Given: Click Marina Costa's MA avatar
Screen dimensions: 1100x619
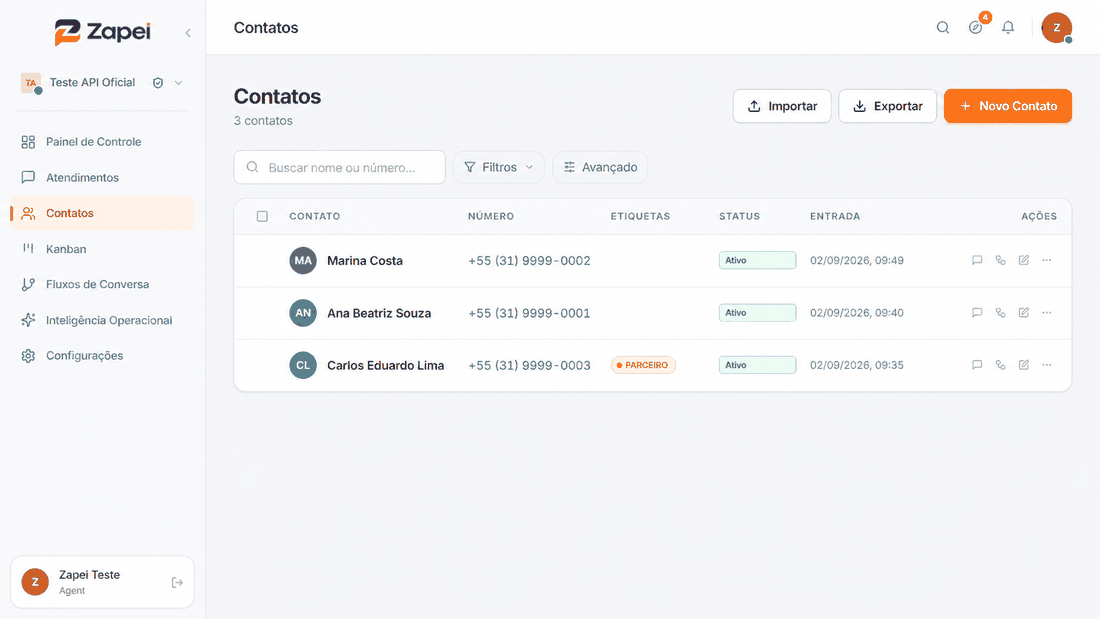Looking at the screenshot, I should click(x=303, y=260).
